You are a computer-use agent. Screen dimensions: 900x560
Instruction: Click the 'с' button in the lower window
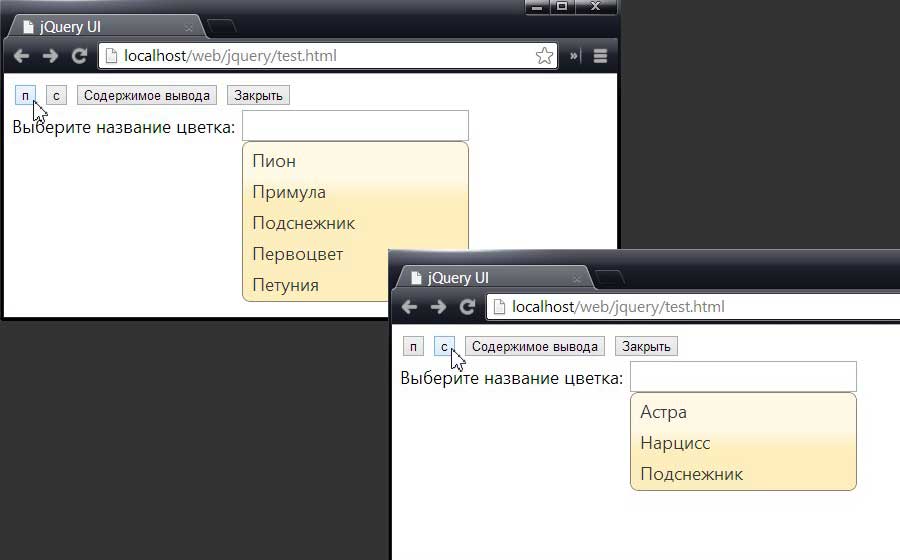pos(444,347)
